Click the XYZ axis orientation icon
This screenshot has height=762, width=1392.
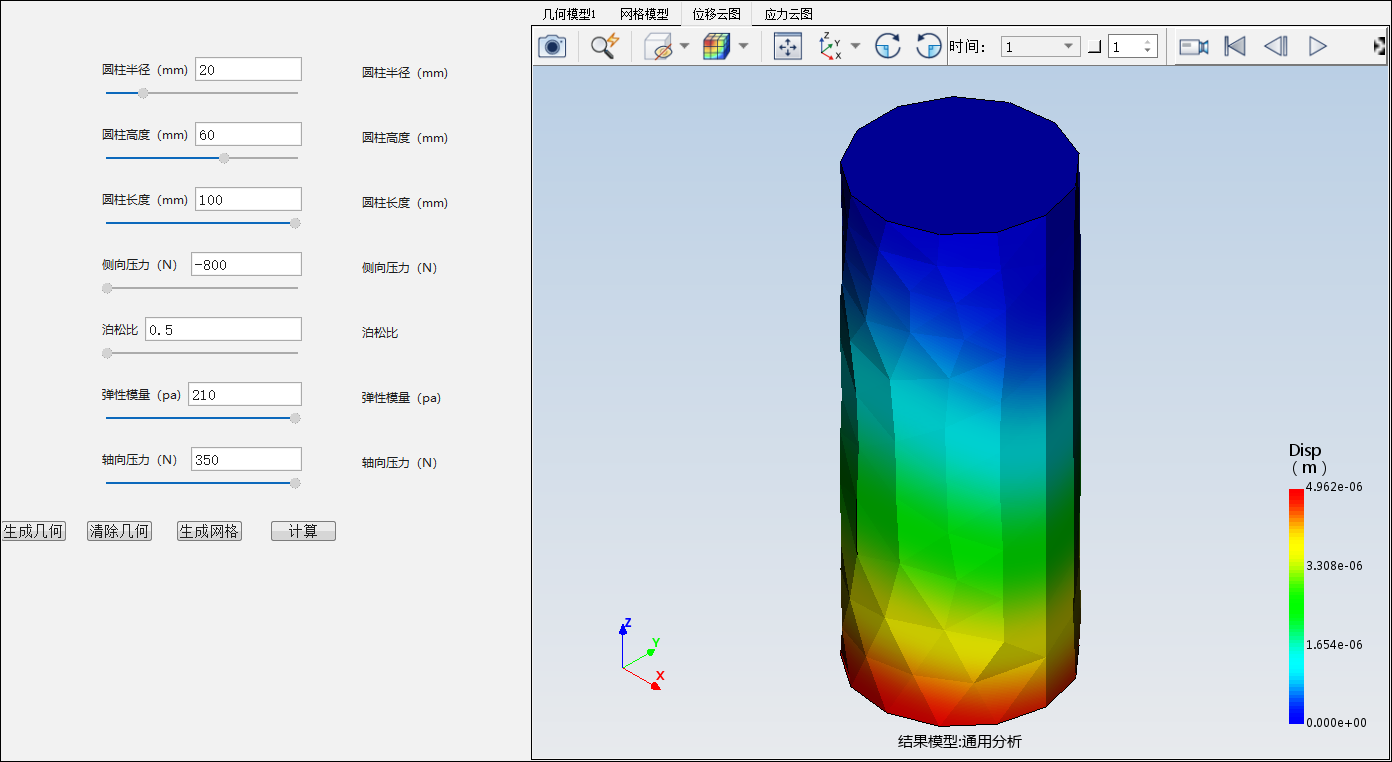pos(831,46)
